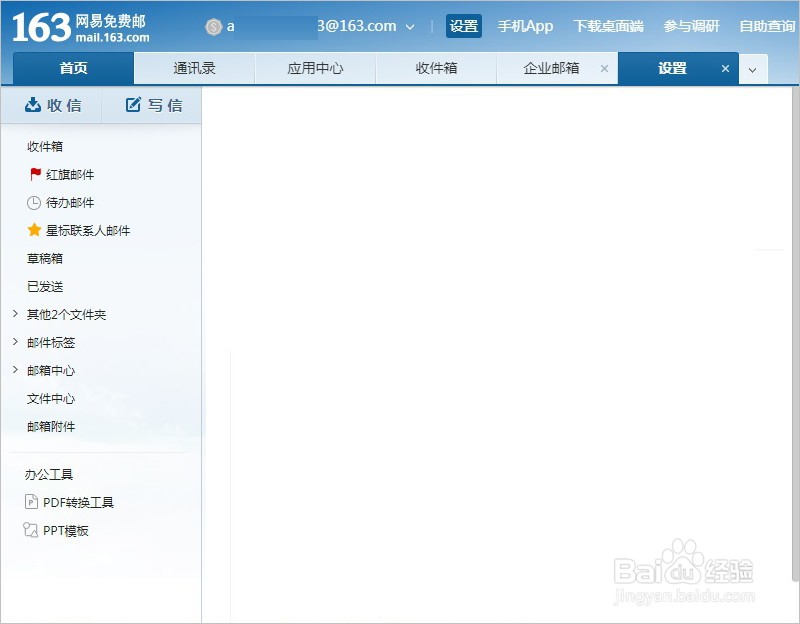Select the PPT模板 icon
Viewport: 800px width, 624px height.
[31, 530]
